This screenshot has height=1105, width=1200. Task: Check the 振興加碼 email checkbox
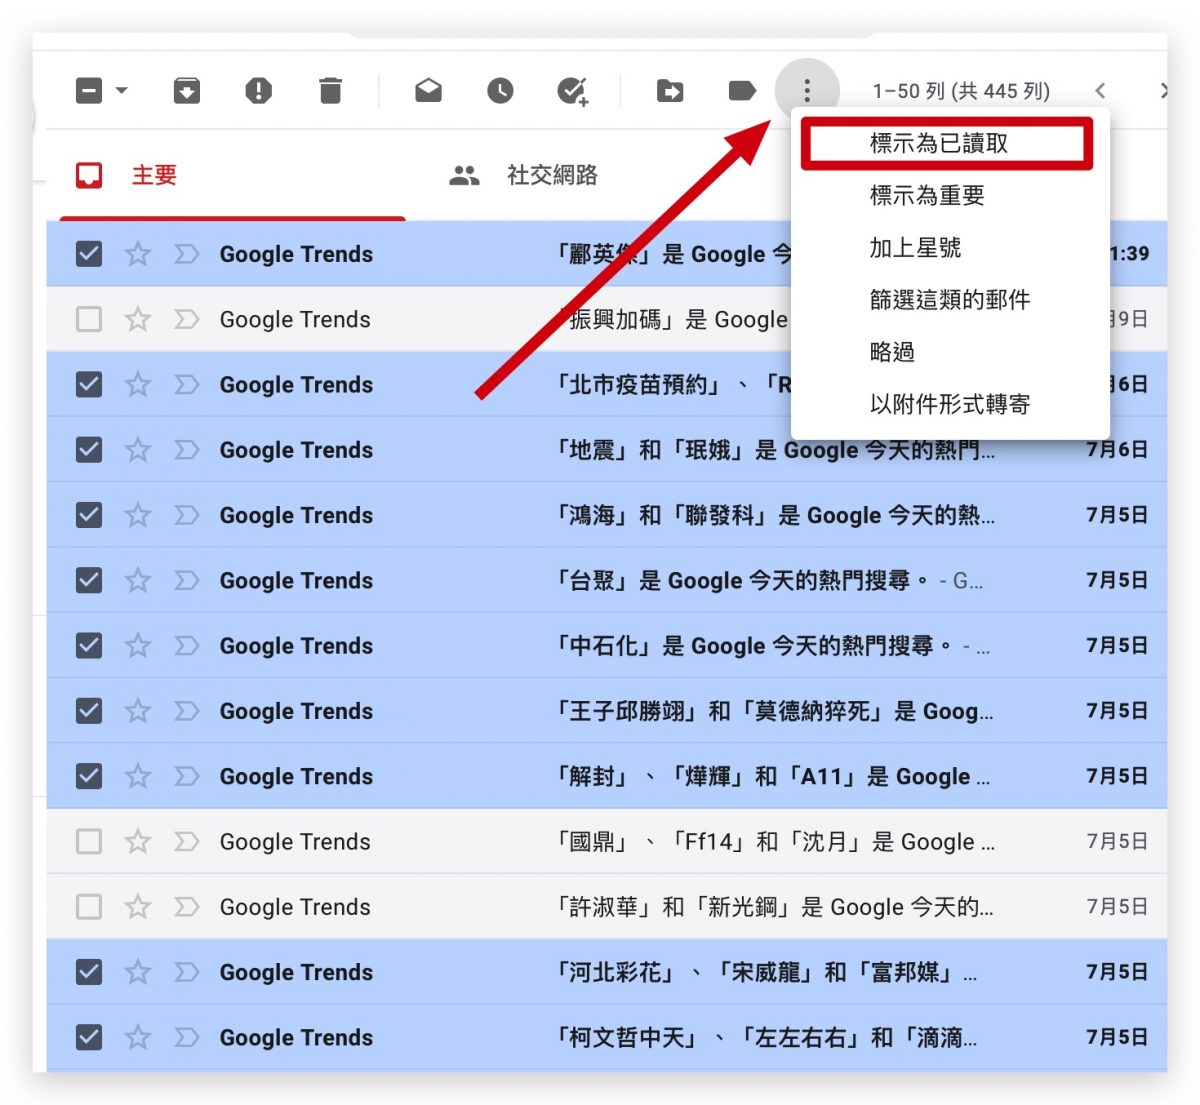[x=89, y=319]
